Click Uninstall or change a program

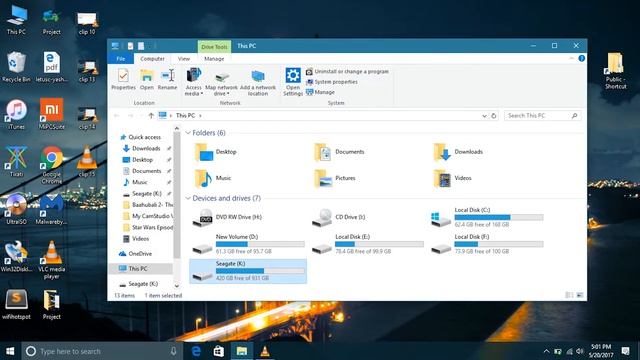pos(347,71)
